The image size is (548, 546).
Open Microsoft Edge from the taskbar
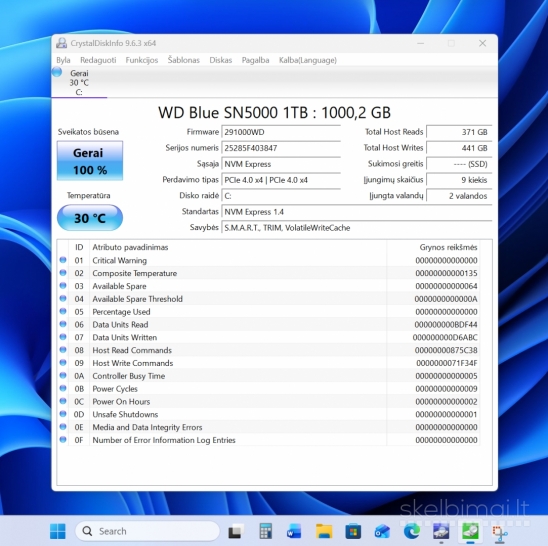(412, 531)
